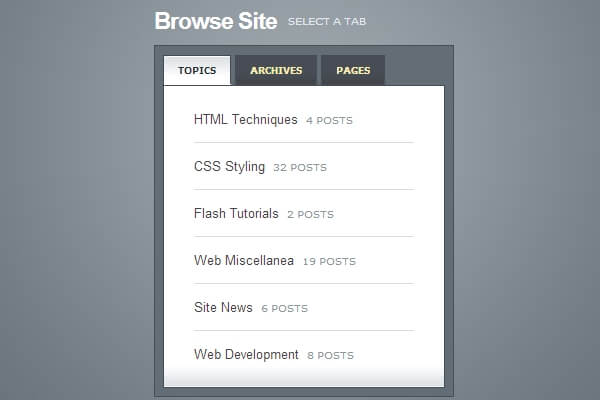600x400 pixels.
Task: Open the Web Miscellanea topic
Action: click(x=244, y=261)
